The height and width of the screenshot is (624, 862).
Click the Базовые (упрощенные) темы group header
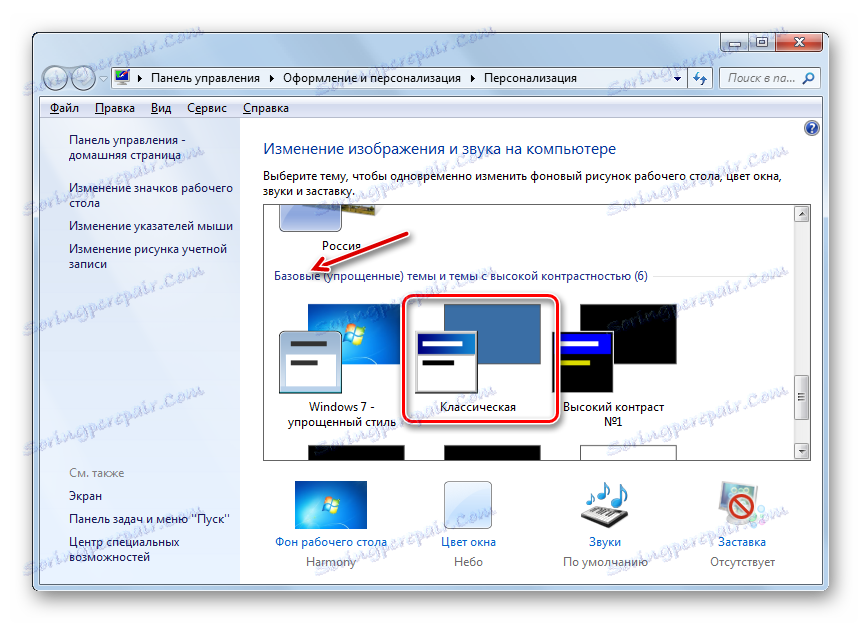[461, 276]
